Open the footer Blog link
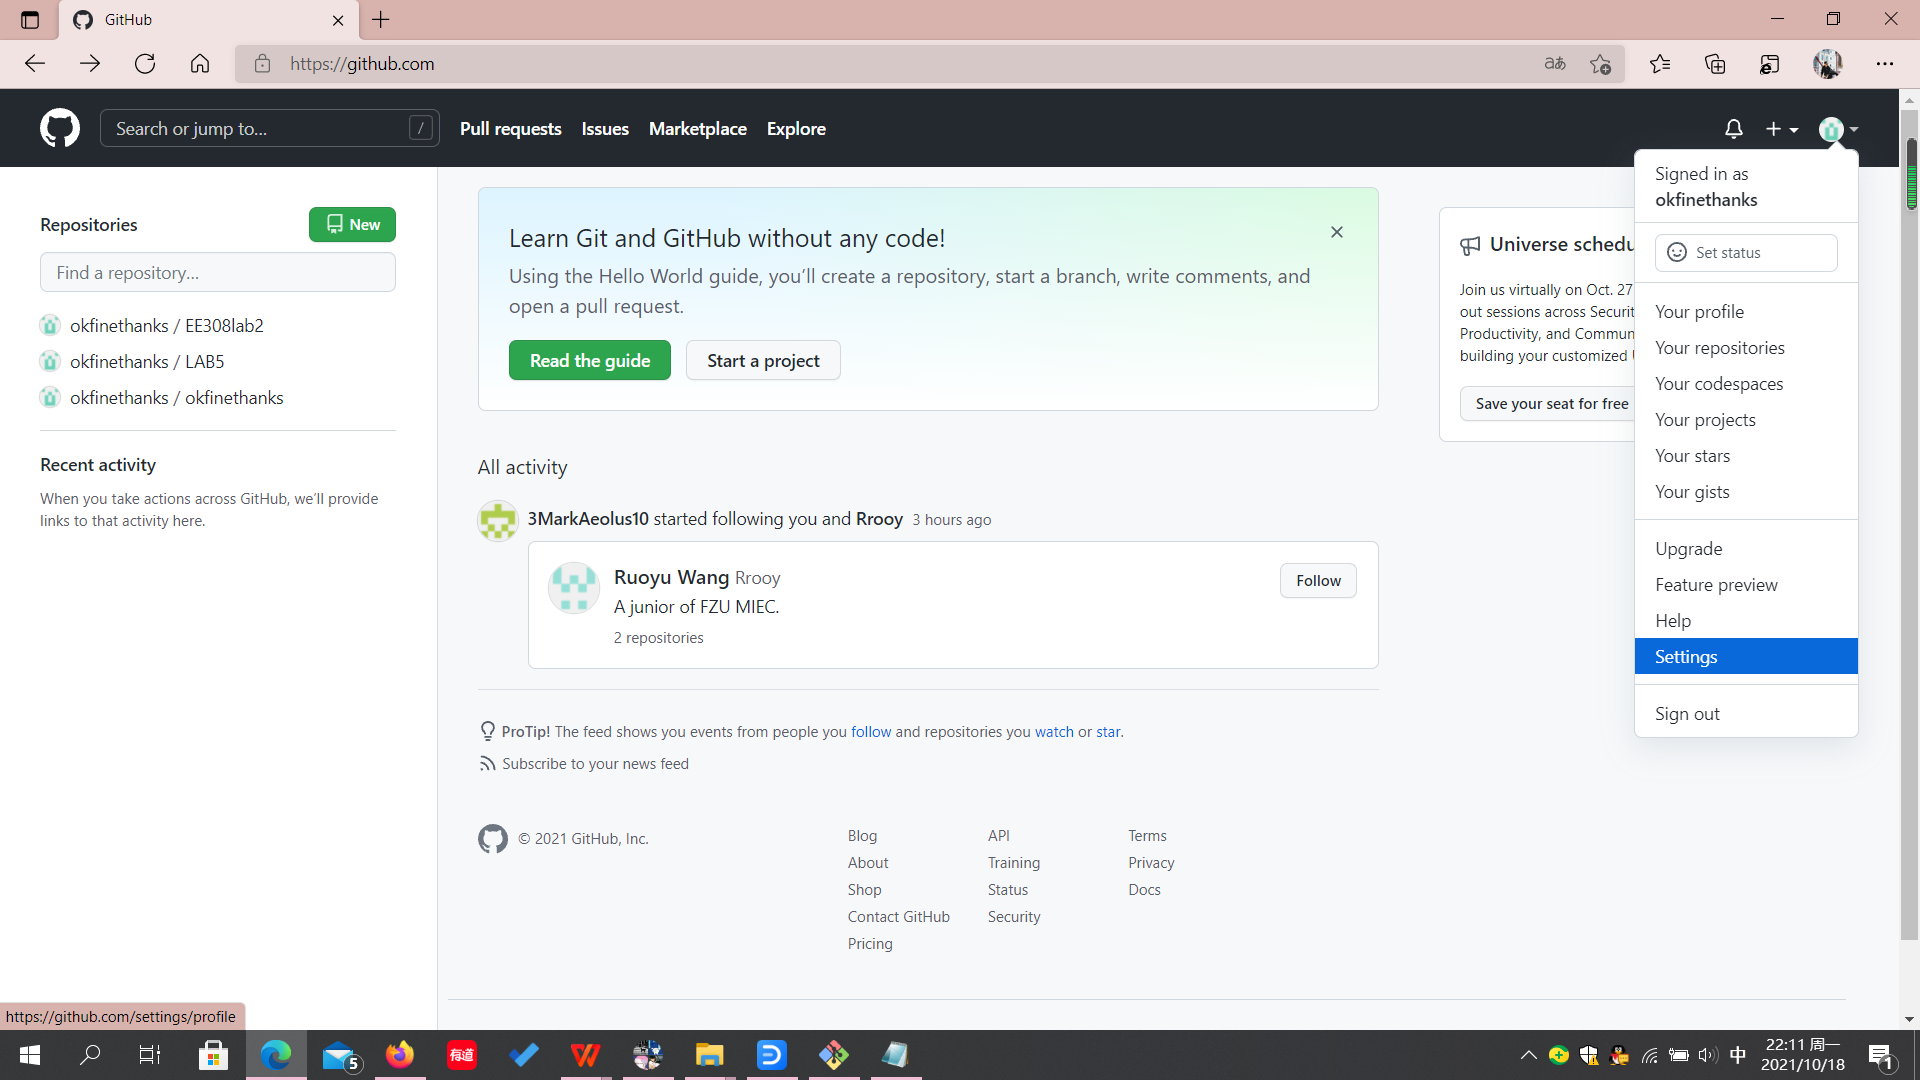1920x1080 pixels. click(x=862, y=836)
